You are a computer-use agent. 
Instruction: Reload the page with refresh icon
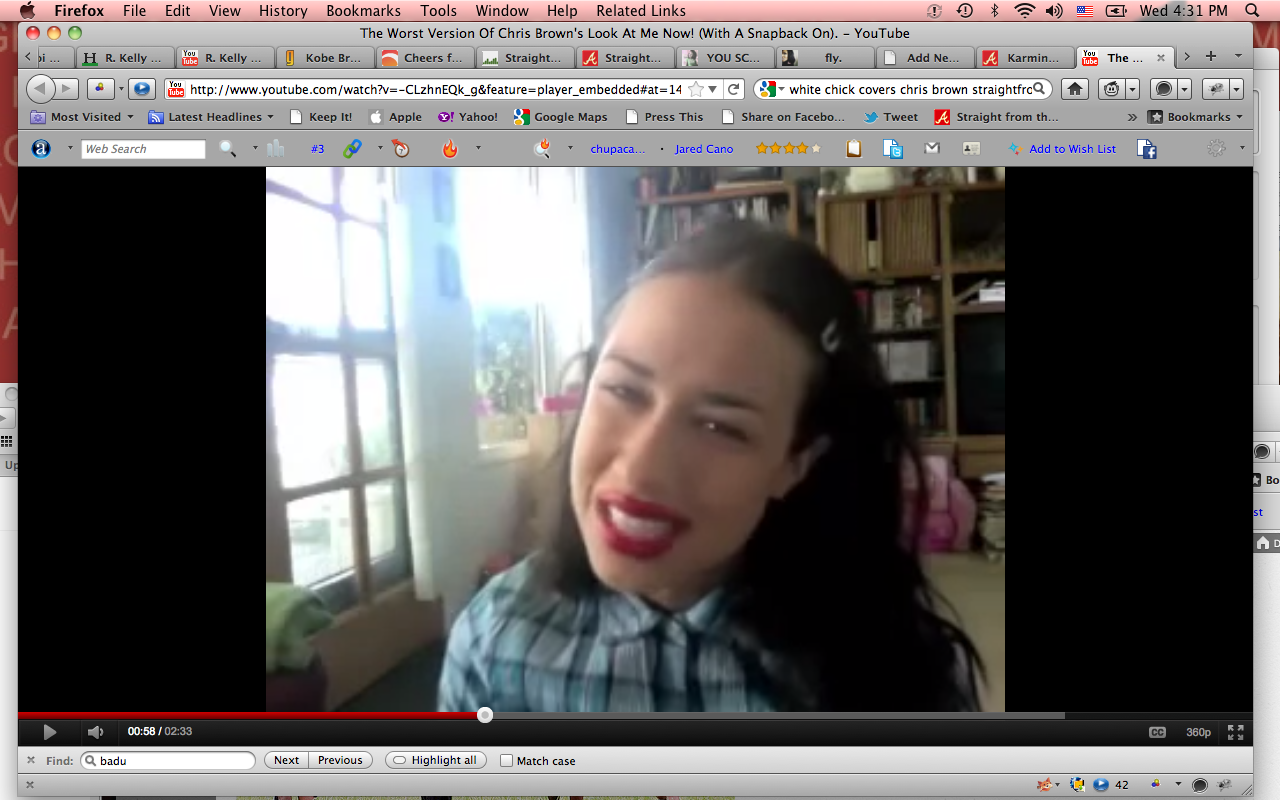(x=734, y=89)
